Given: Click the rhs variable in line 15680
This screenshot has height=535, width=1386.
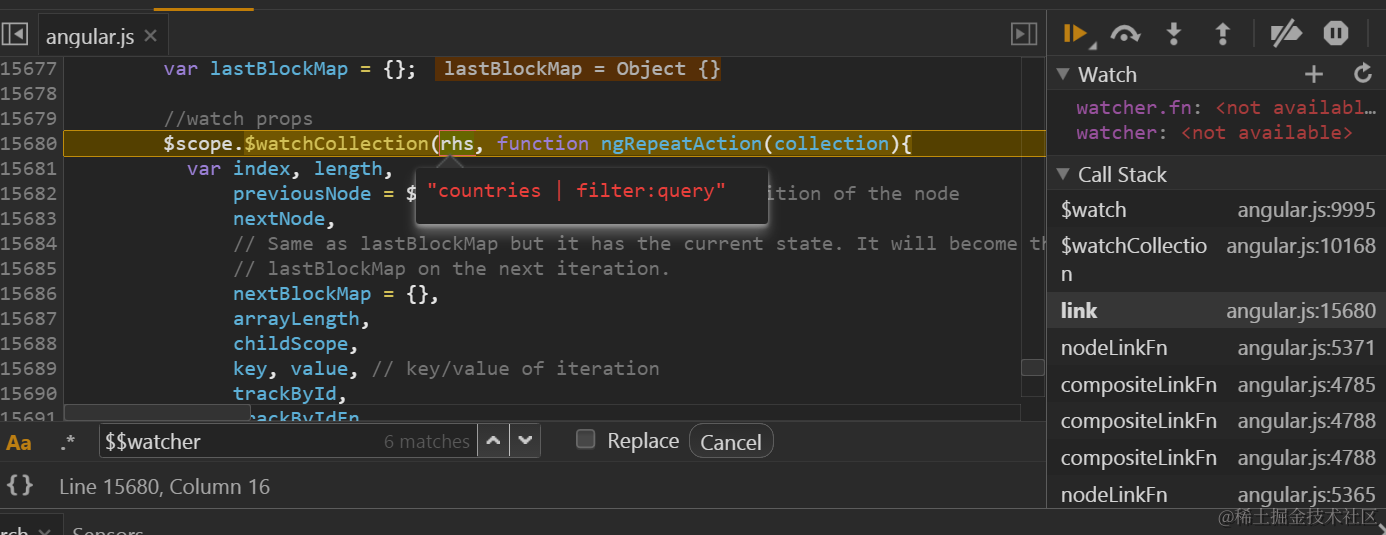Looking at the screenshot, I should click(457, 144).
